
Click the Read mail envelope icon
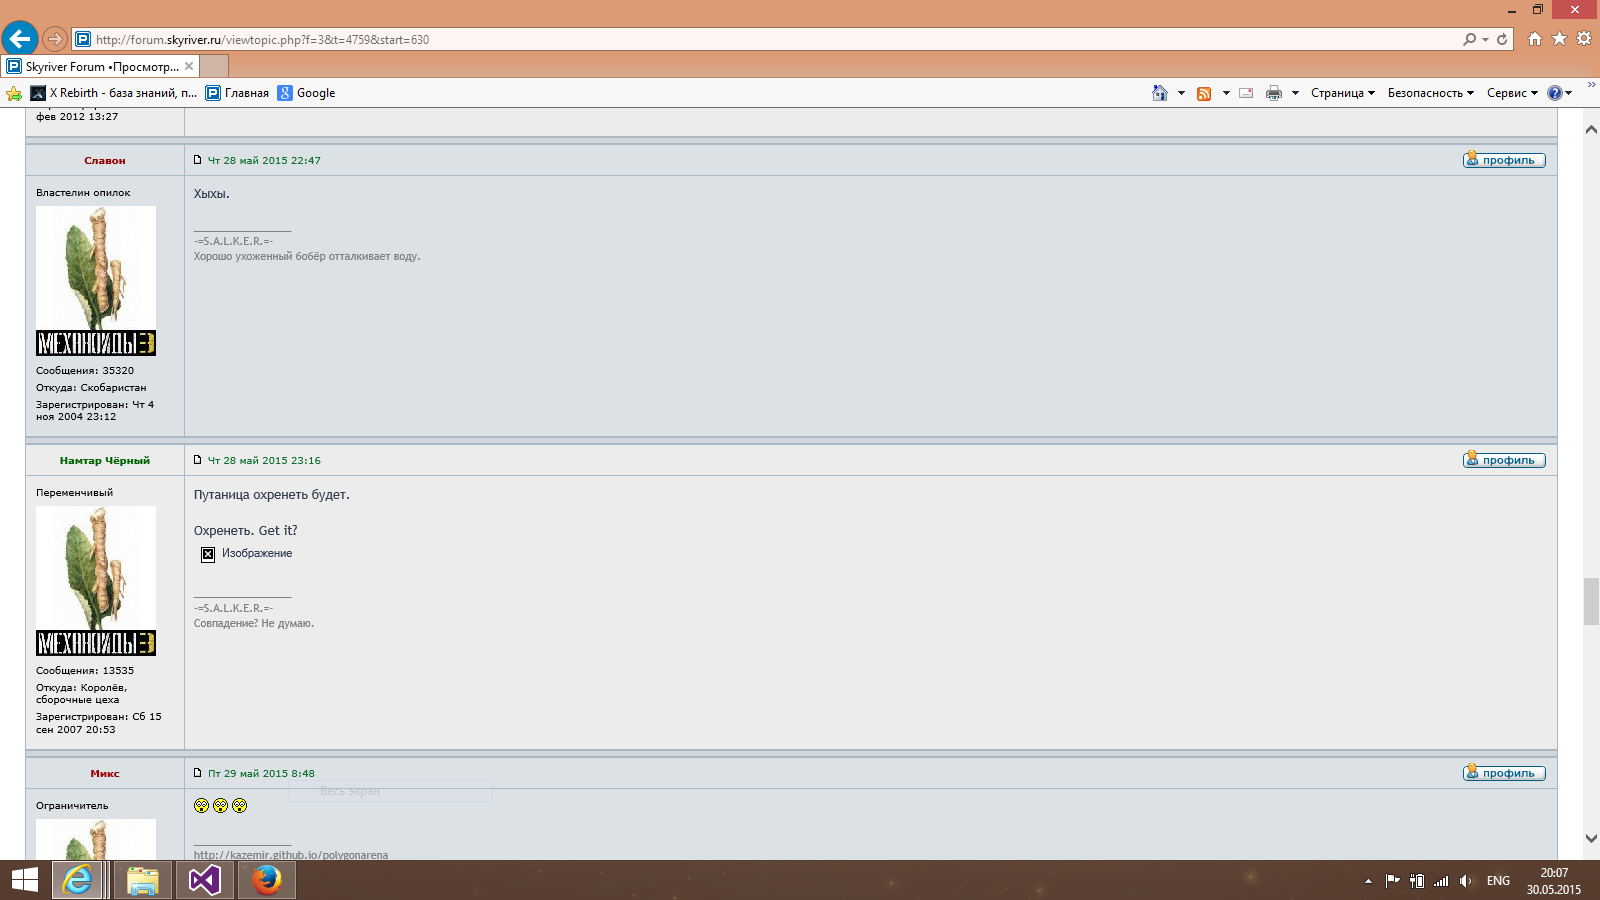(x=1246, y=93)
